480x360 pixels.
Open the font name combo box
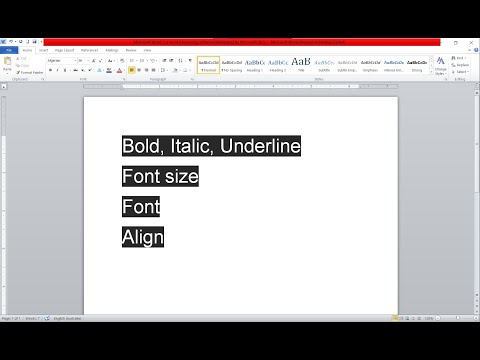(61, 61)
